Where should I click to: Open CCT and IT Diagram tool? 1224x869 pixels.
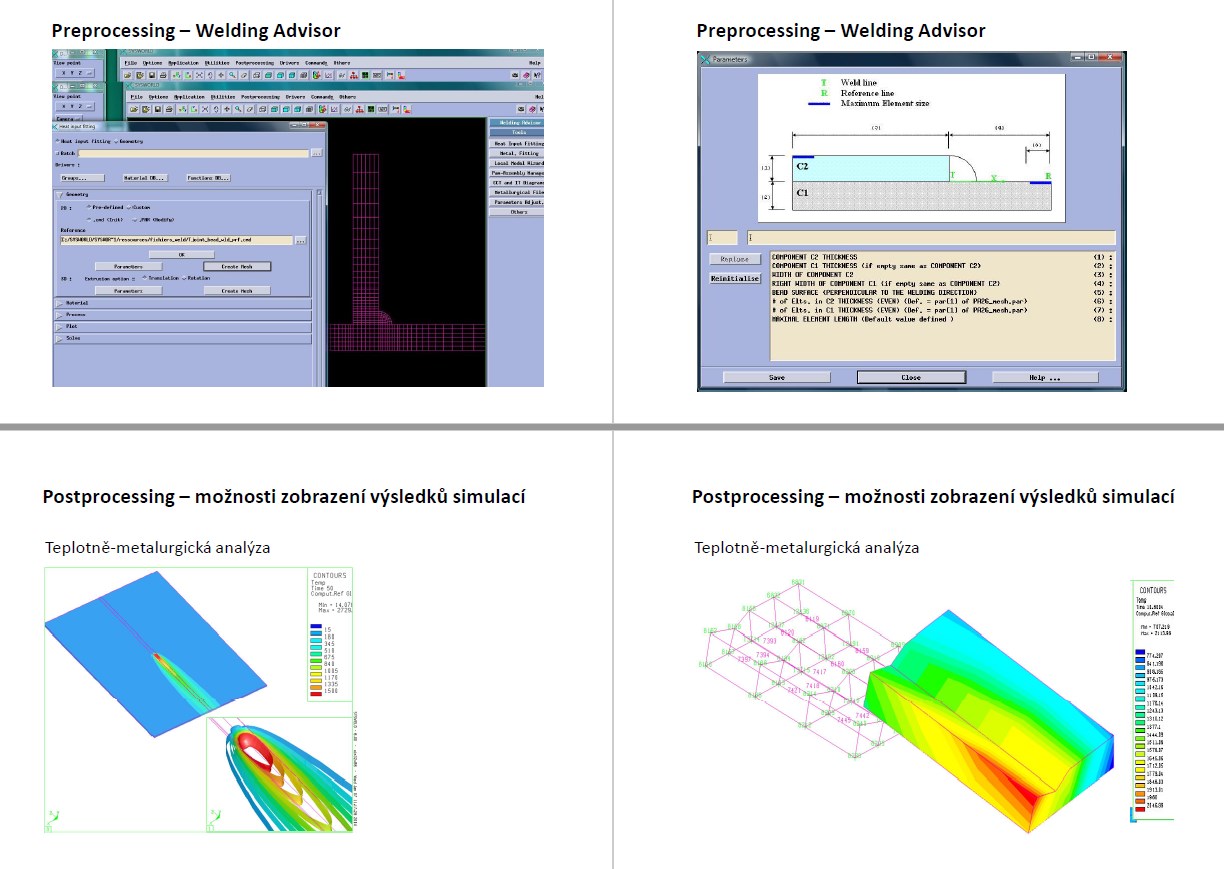tap(517, 183)
